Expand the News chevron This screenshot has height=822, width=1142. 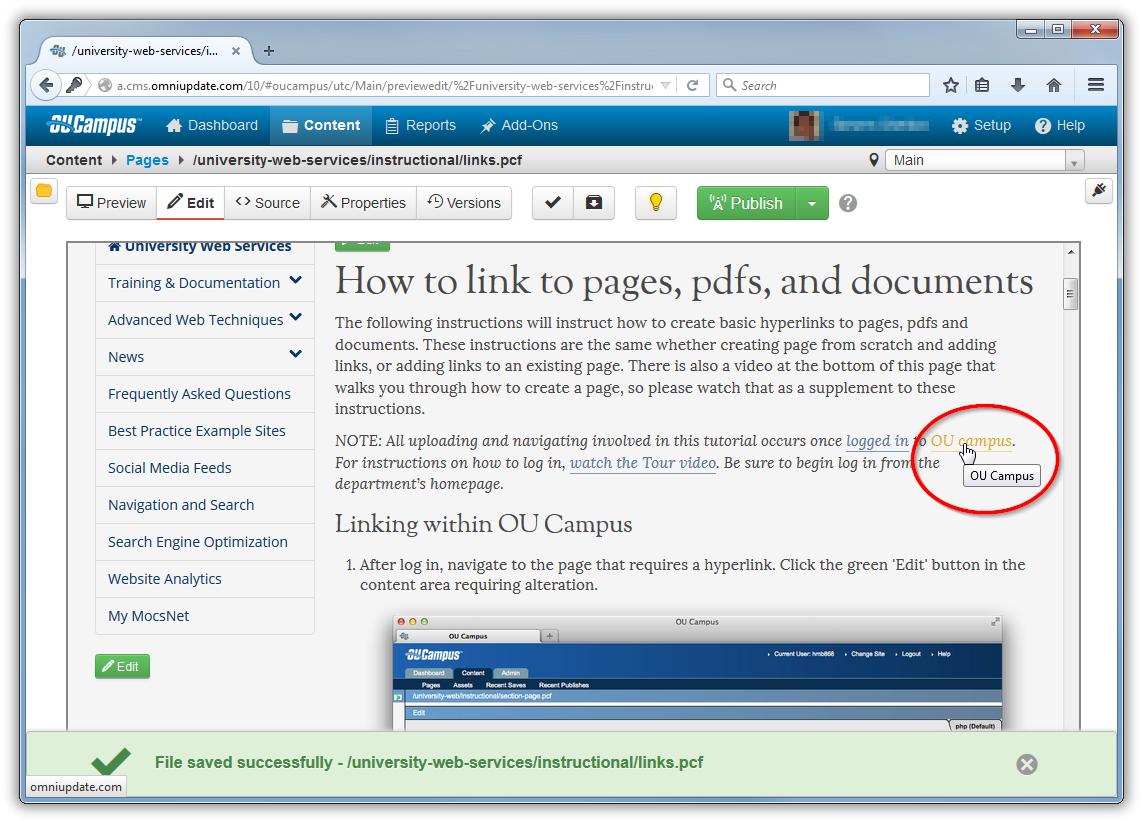(x=296, y=354)
